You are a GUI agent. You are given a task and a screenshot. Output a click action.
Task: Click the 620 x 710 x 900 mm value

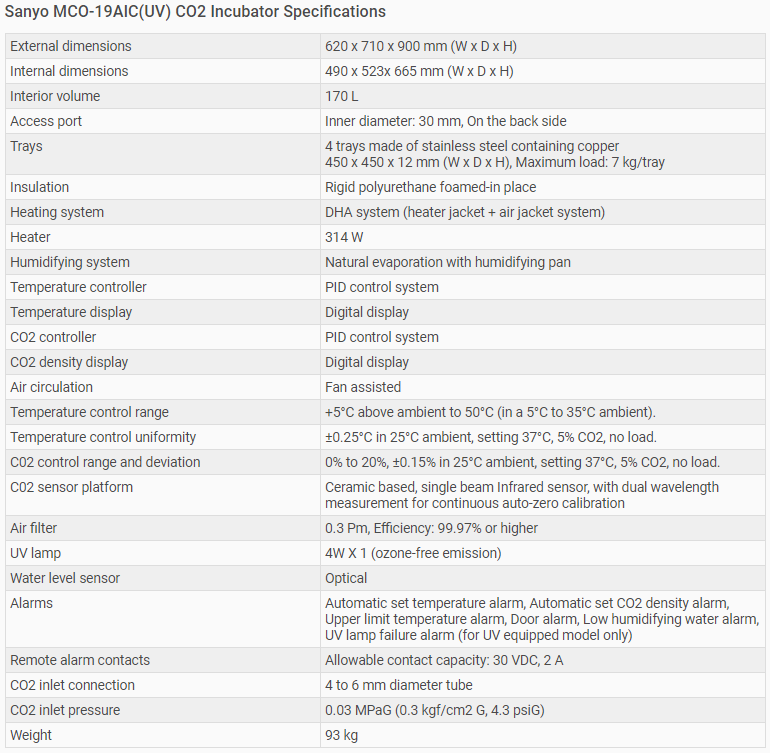(421, 46)
